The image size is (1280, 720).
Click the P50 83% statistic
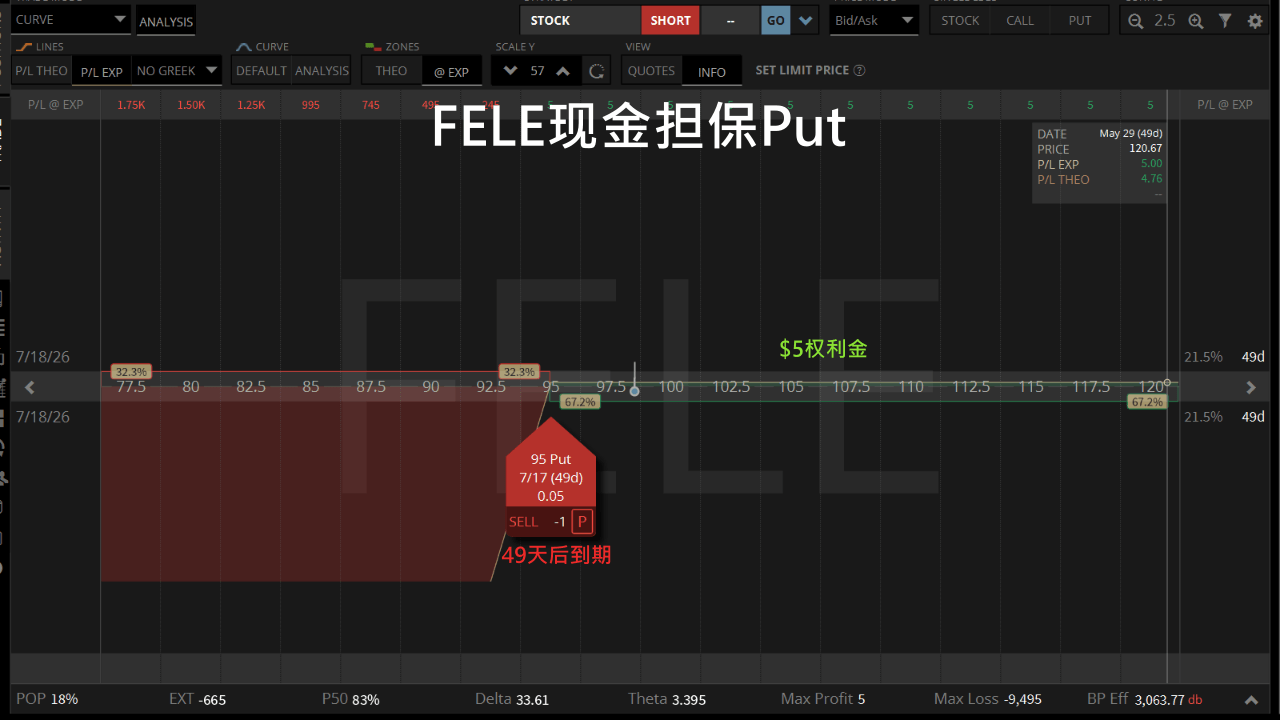tap(351, 699)
